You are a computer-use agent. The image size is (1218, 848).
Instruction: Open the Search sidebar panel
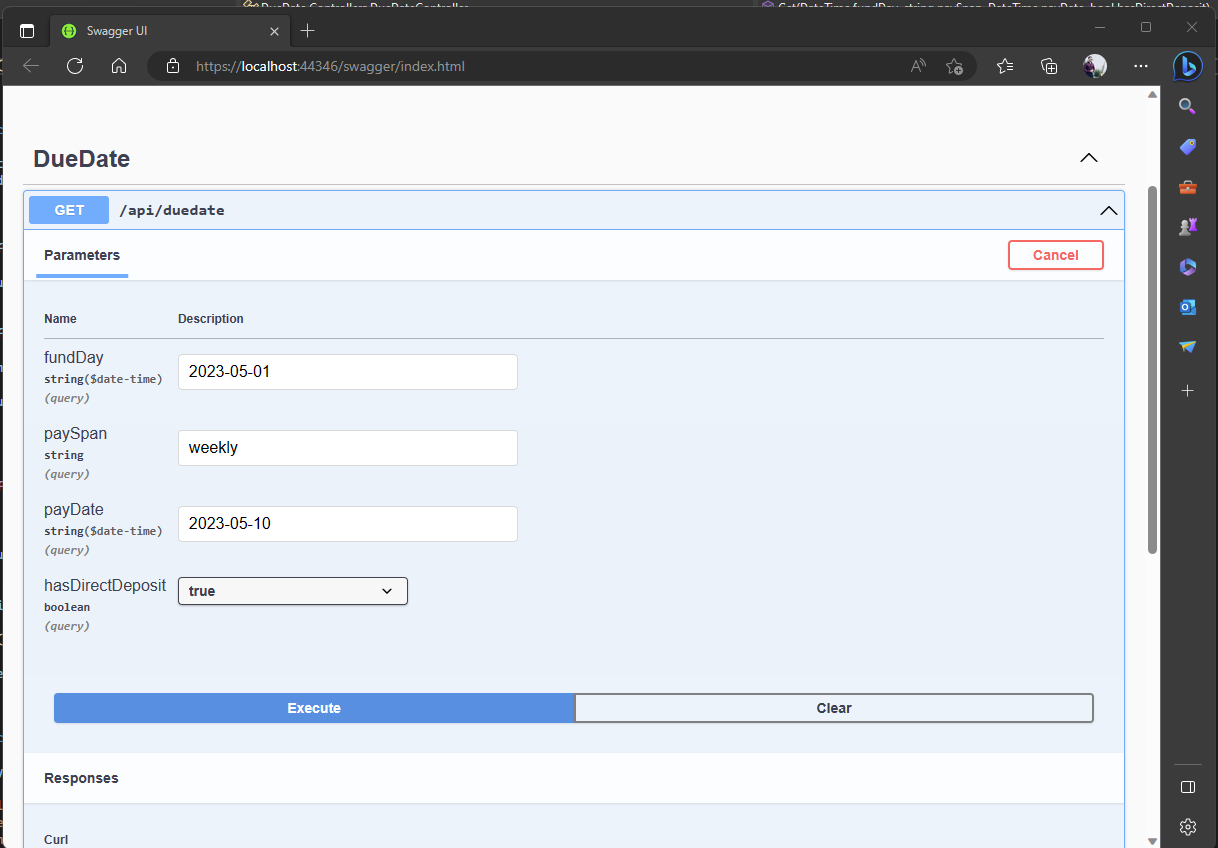click(x=1187, y=106)
